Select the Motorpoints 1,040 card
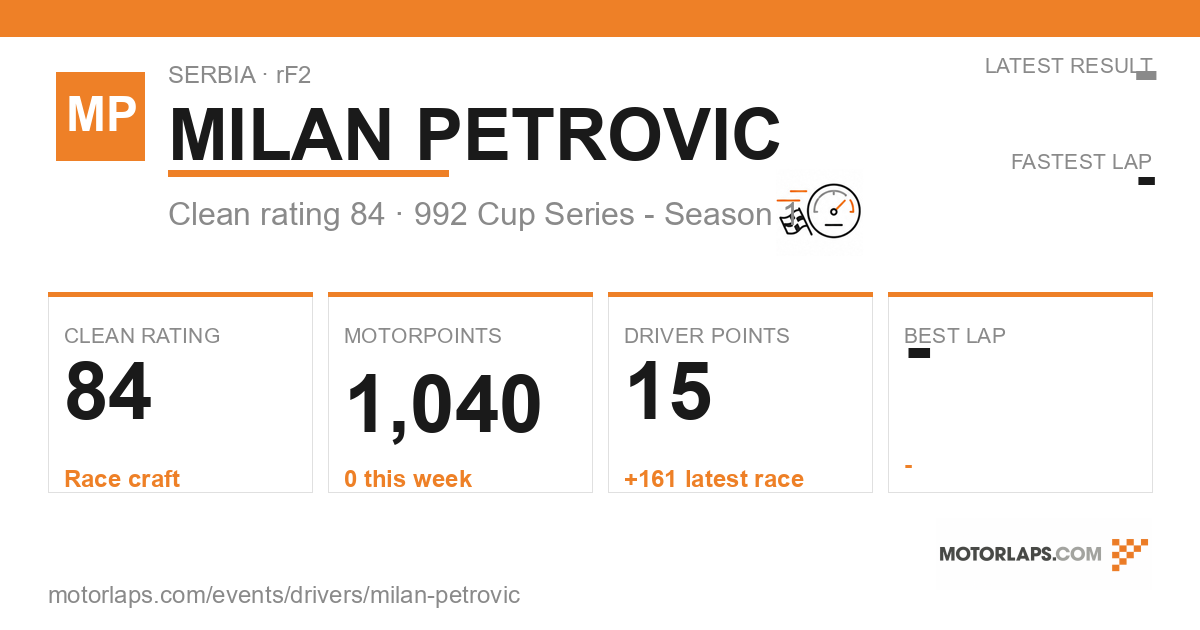Viewport: 1200px width, 630px height. 460,393
